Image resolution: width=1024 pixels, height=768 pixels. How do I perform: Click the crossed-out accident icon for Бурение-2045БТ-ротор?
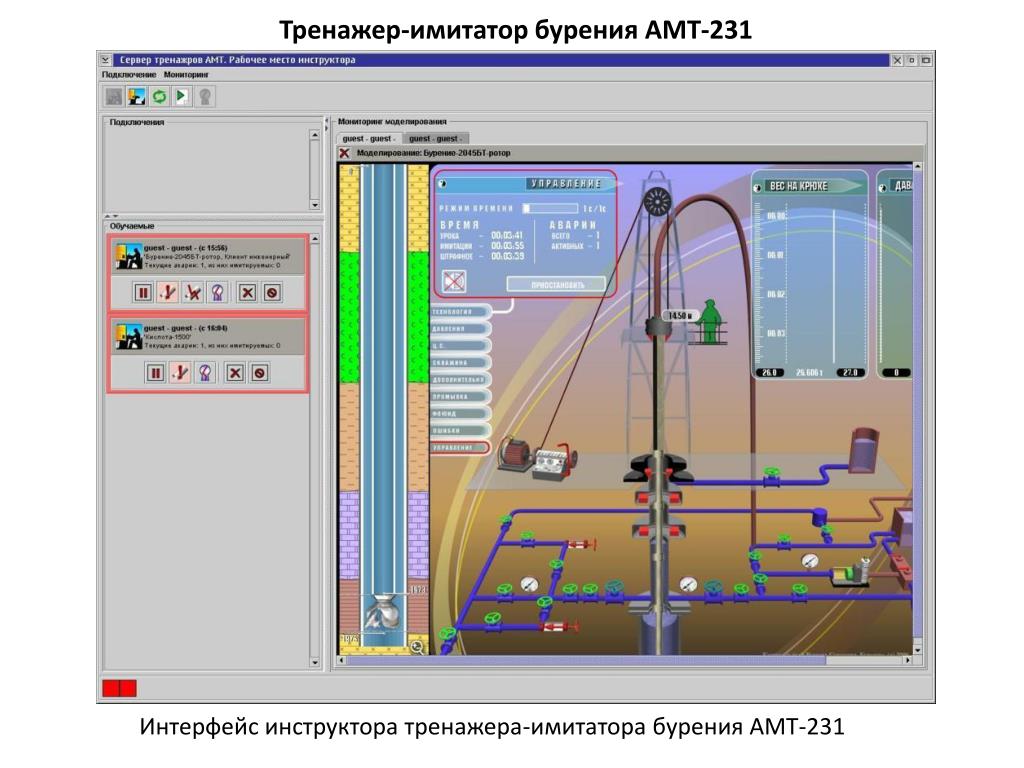coord(193,292)
